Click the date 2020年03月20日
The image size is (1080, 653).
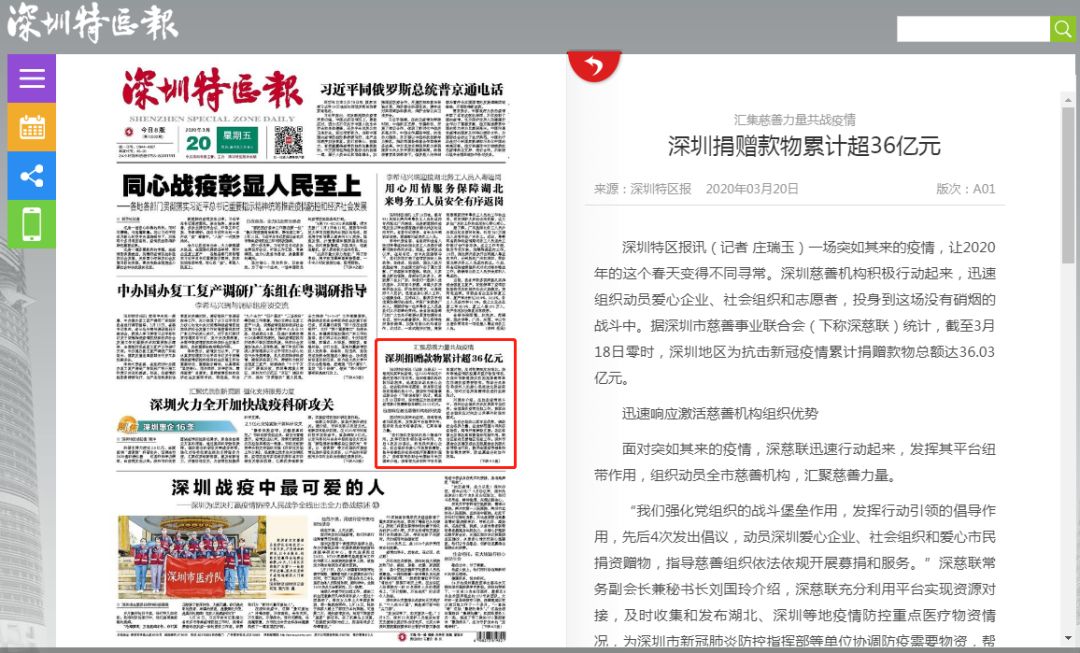coord(752,189)
